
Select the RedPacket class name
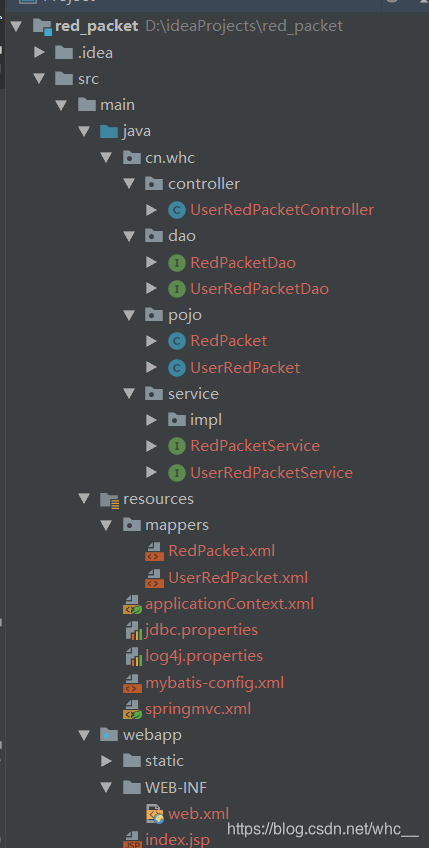pyautogui.click(x=228, y=341)
